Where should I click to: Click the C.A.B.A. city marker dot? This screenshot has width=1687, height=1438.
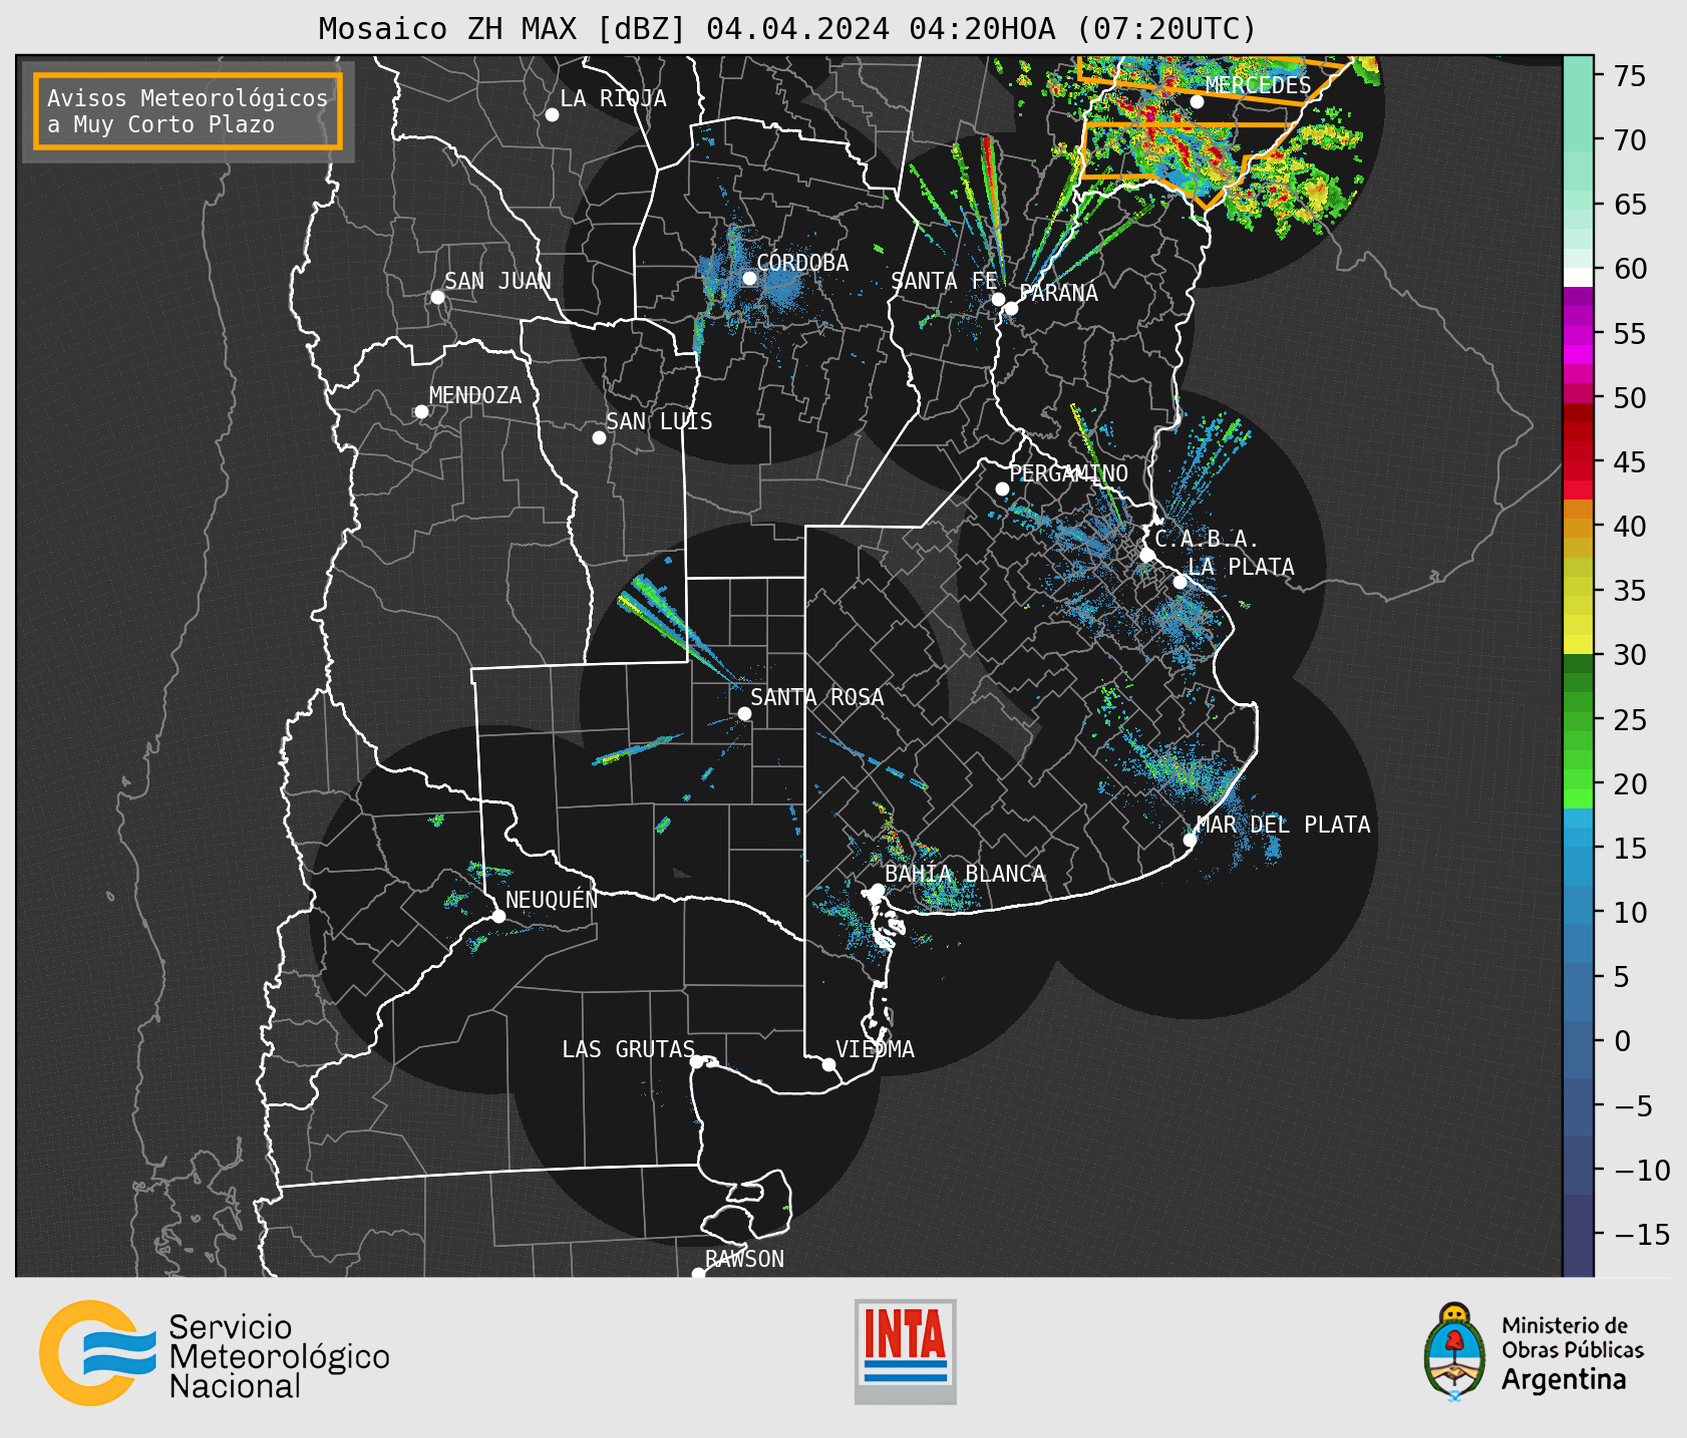point(1147,555)
